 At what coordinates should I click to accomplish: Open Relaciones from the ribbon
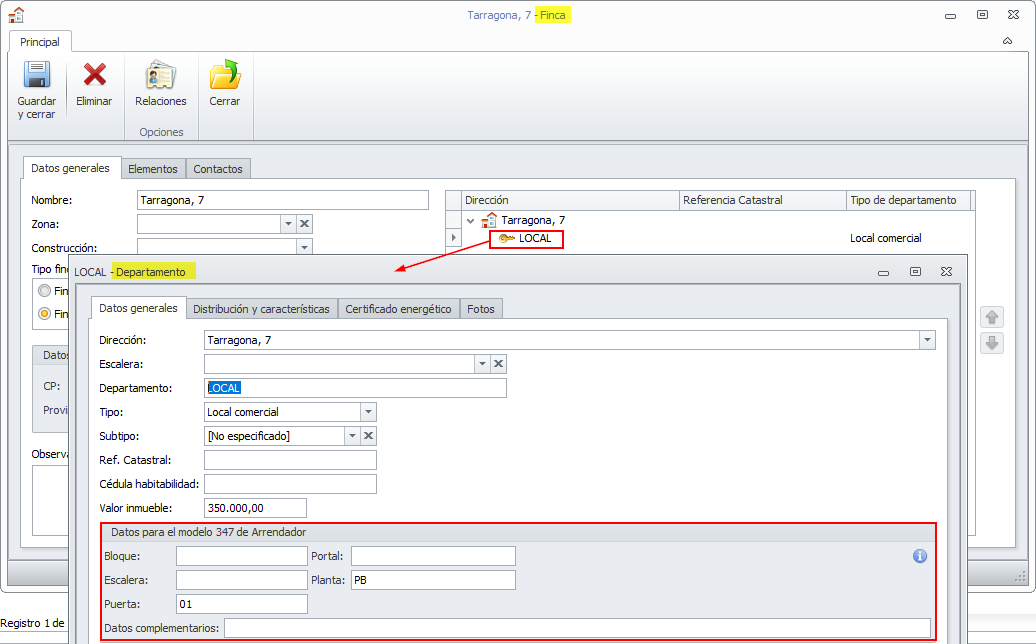[x=161, y=84]
